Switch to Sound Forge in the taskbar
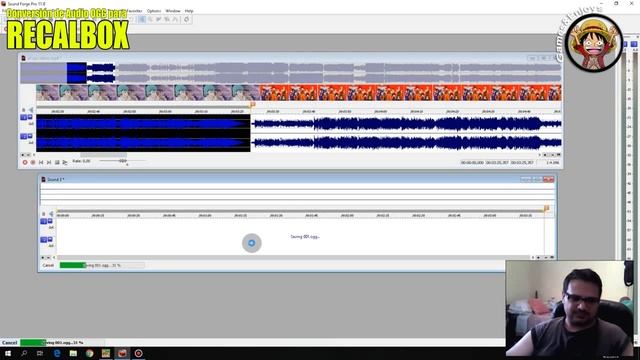Screen dimensions: 640x360 click(122, 353)
